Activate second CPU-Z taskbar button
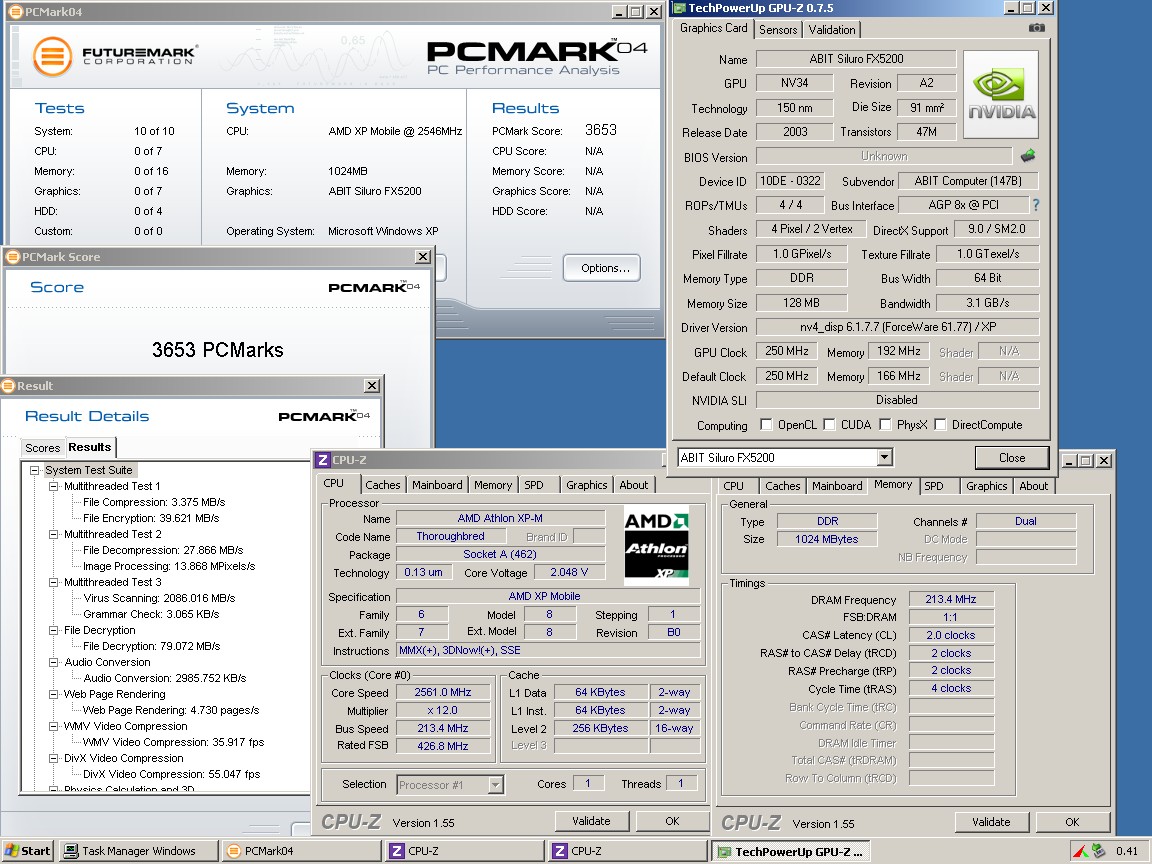Screen dimensions: 1152x864 629,851
